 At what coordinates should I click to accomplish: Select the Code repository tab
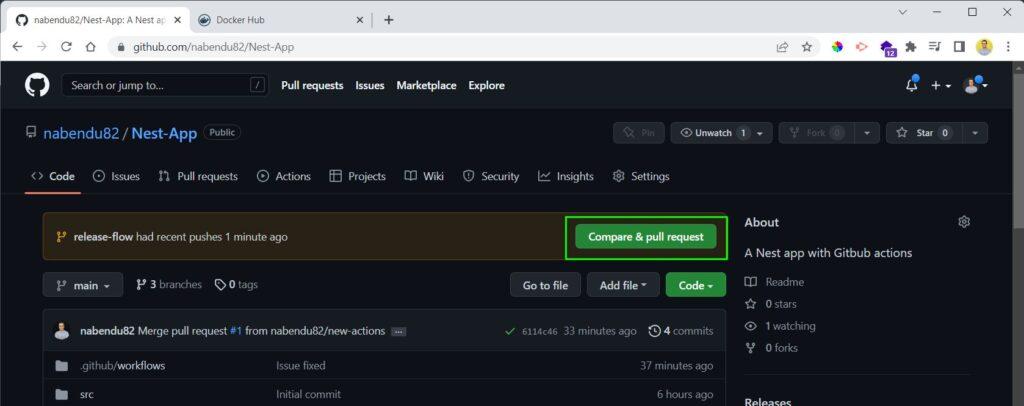53,176
